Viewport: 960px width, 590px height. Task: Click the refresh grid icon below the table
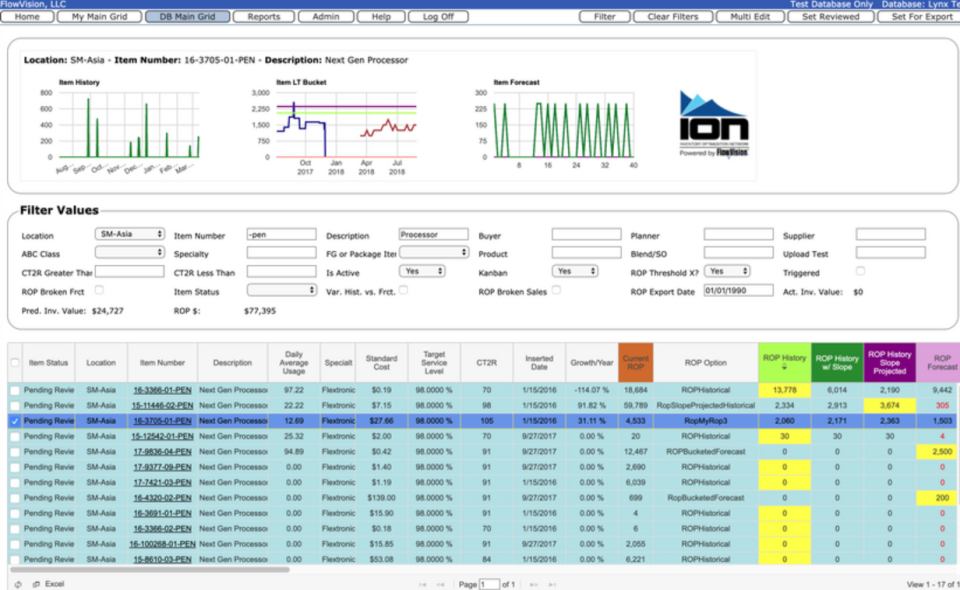(x=18, y=584)
